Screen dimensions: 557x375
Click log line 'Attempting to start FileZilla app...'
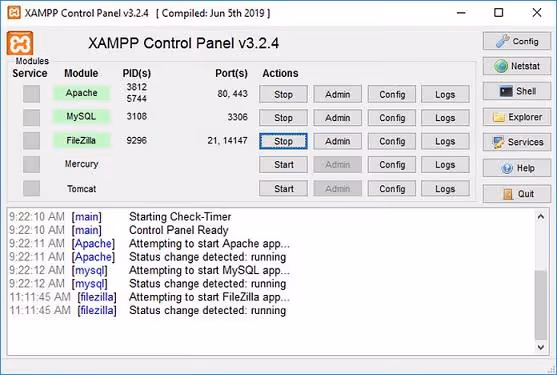(210, 297)
